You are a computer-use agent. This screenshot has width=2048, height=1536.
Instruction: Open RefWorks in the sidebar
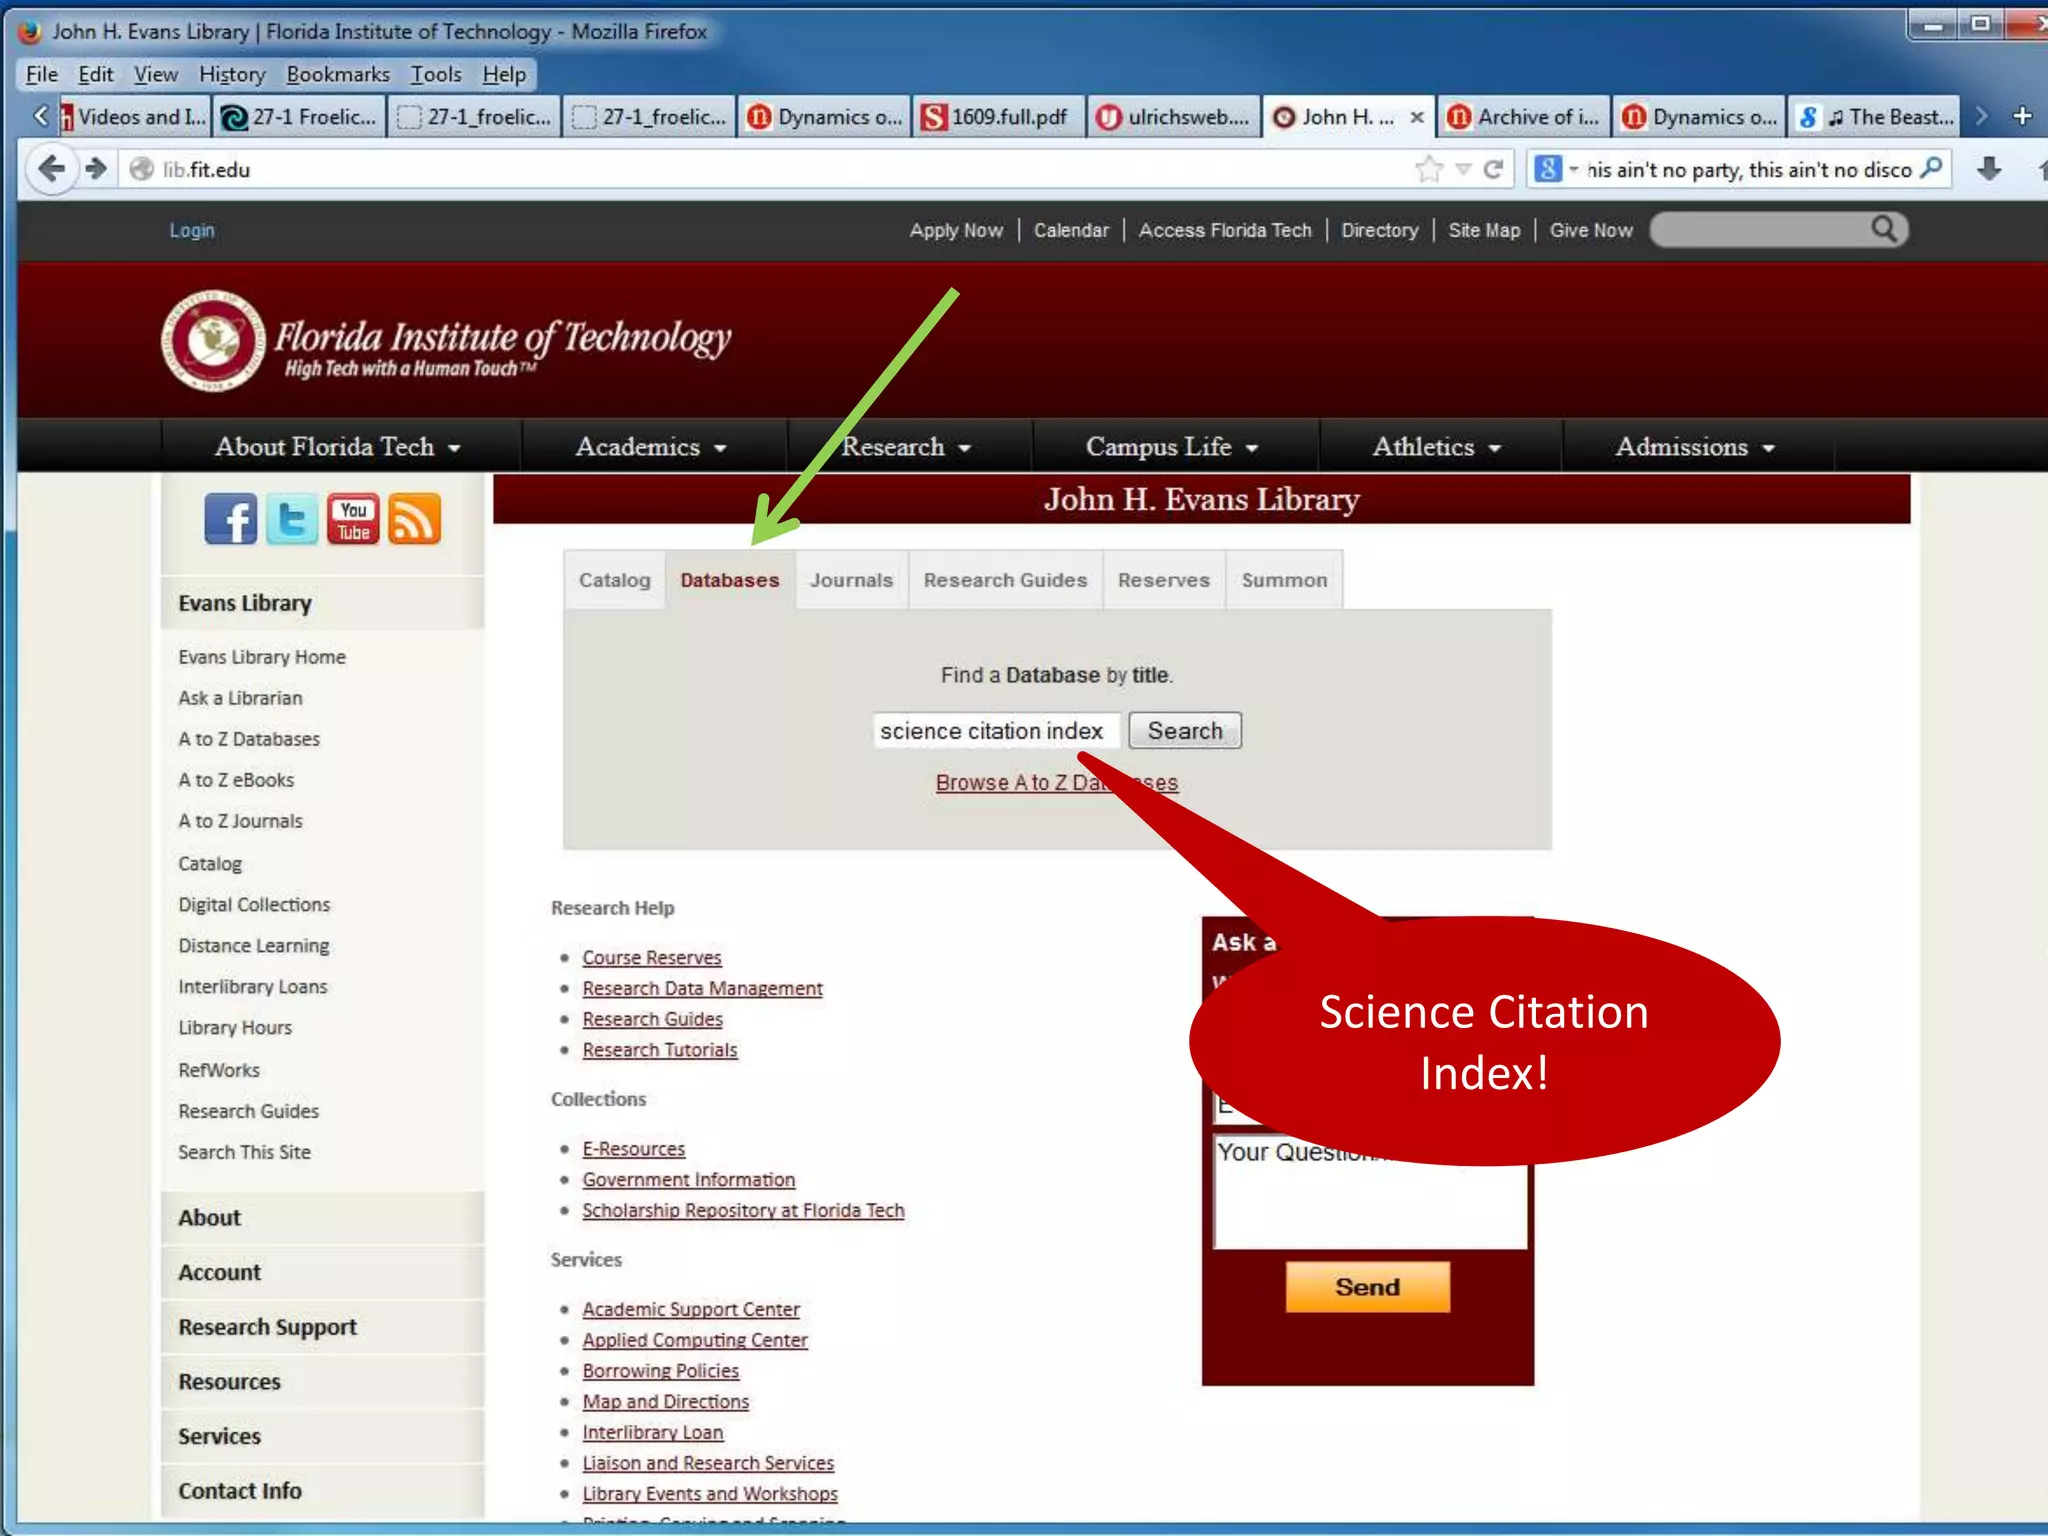(x=218, y=1070)
